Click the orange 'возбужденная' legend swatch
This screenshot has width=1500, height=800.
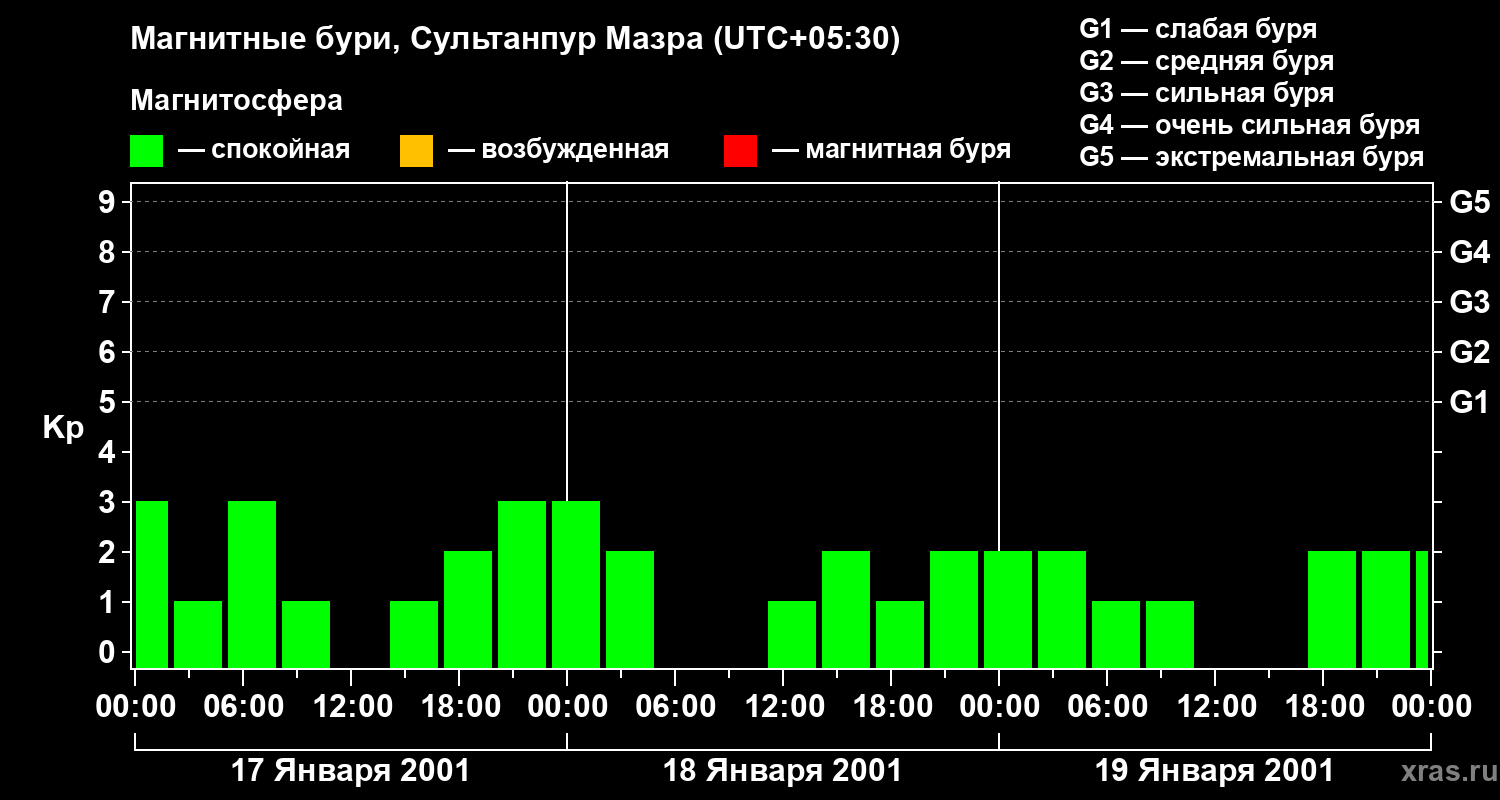(416, 151)
